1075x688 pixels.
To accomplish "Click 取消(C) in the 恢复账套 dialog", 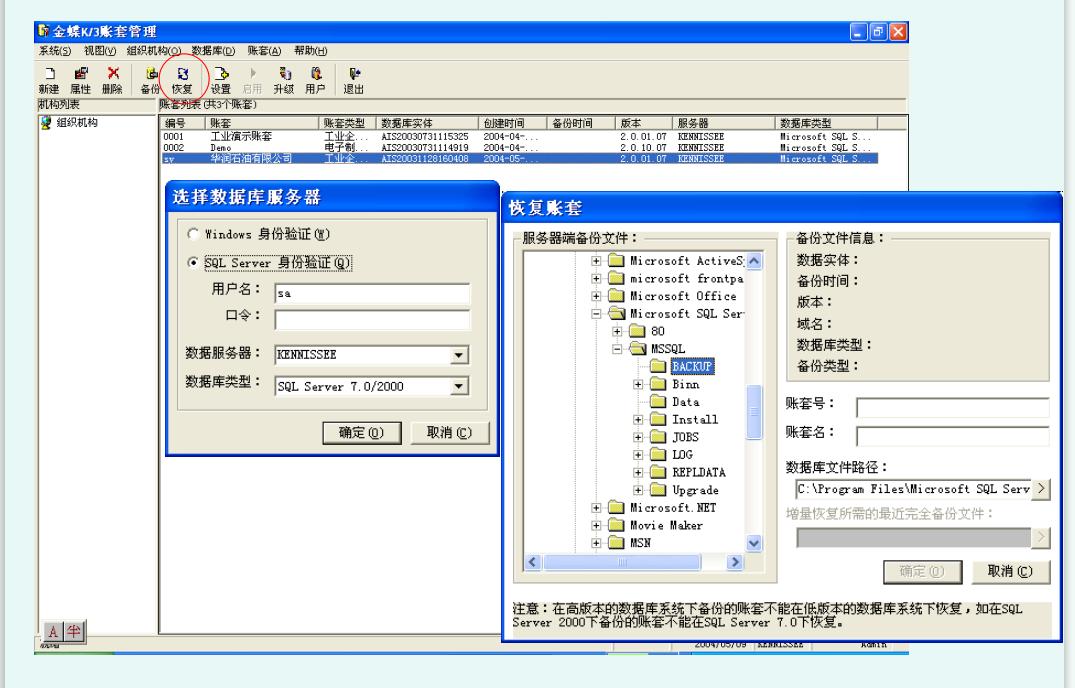I will [x=1011, y=572].
